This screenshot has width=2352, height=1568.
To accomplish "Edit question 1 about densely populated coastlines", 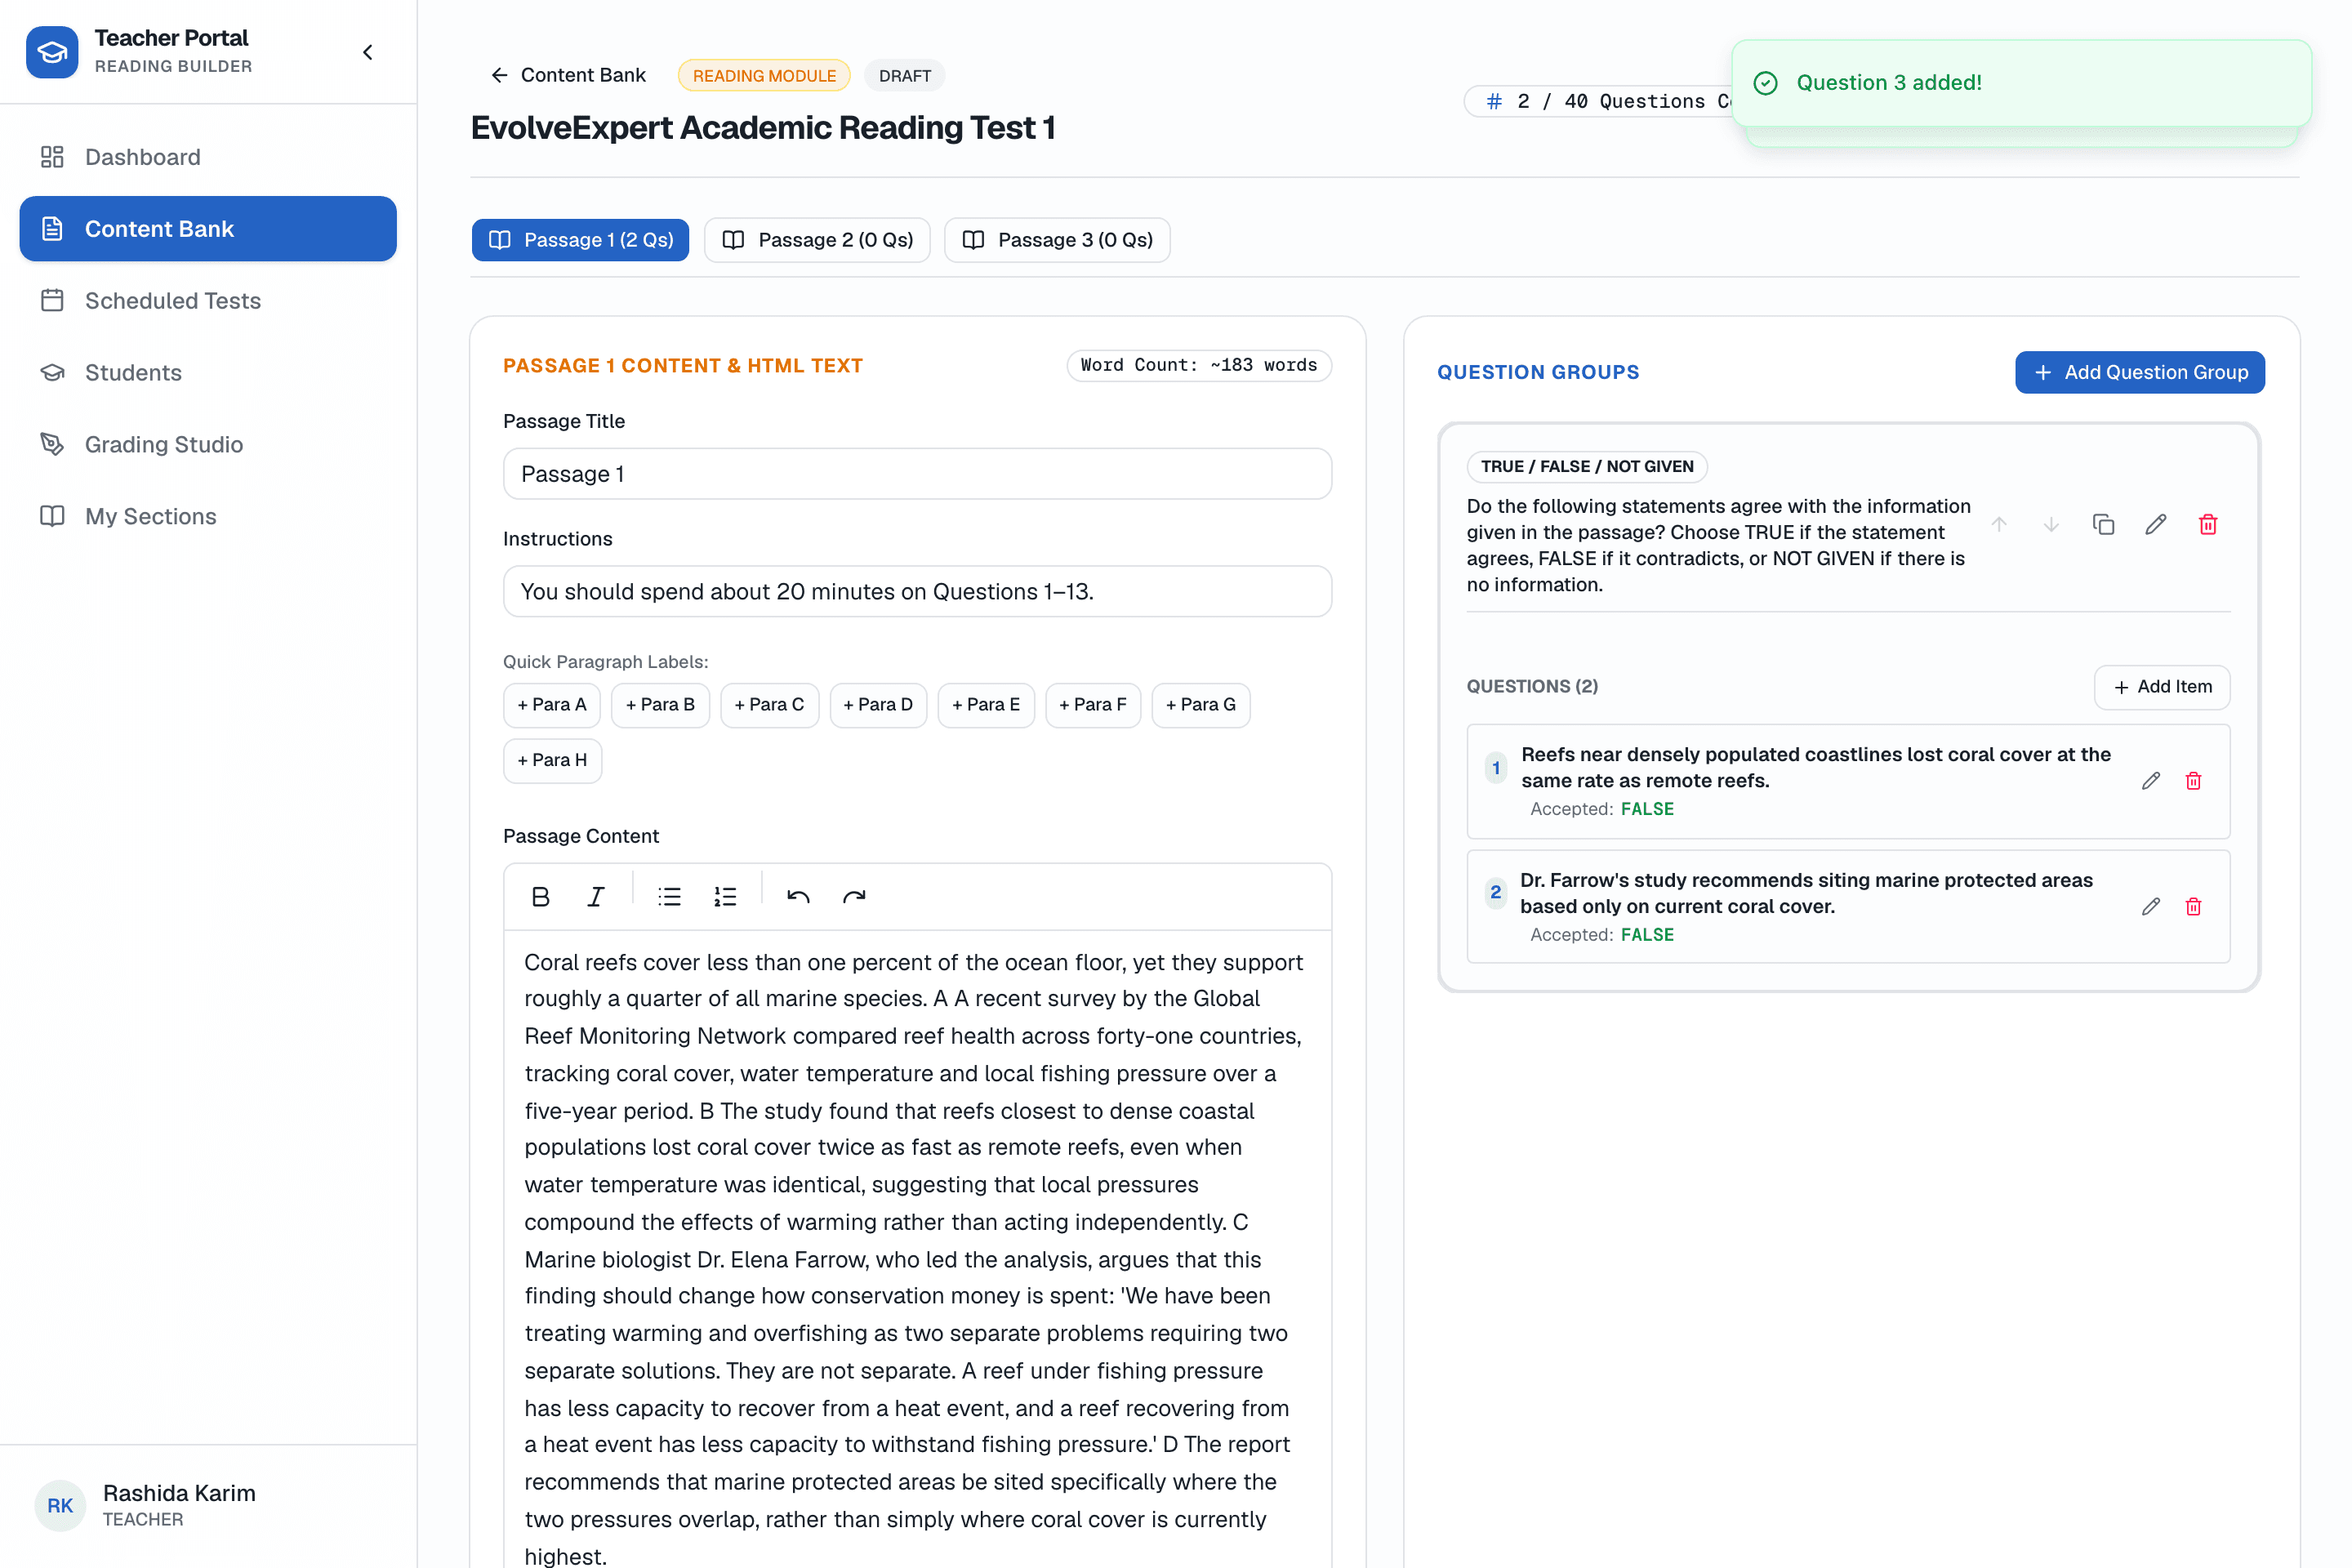I will point(2151,781).
